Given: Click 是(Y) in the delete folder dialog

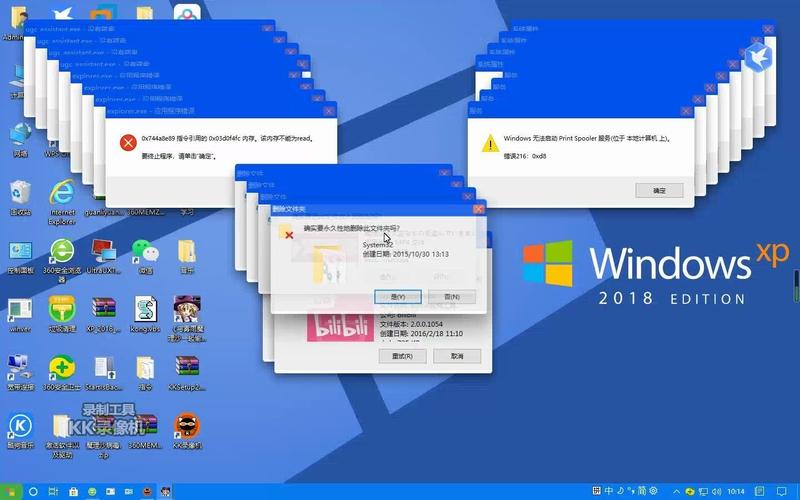Looking at the screenshot, I should (397, 296).
